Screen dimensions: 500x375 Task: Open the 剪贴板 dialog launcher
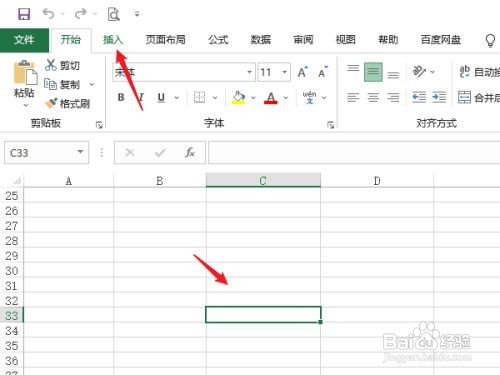99,125
